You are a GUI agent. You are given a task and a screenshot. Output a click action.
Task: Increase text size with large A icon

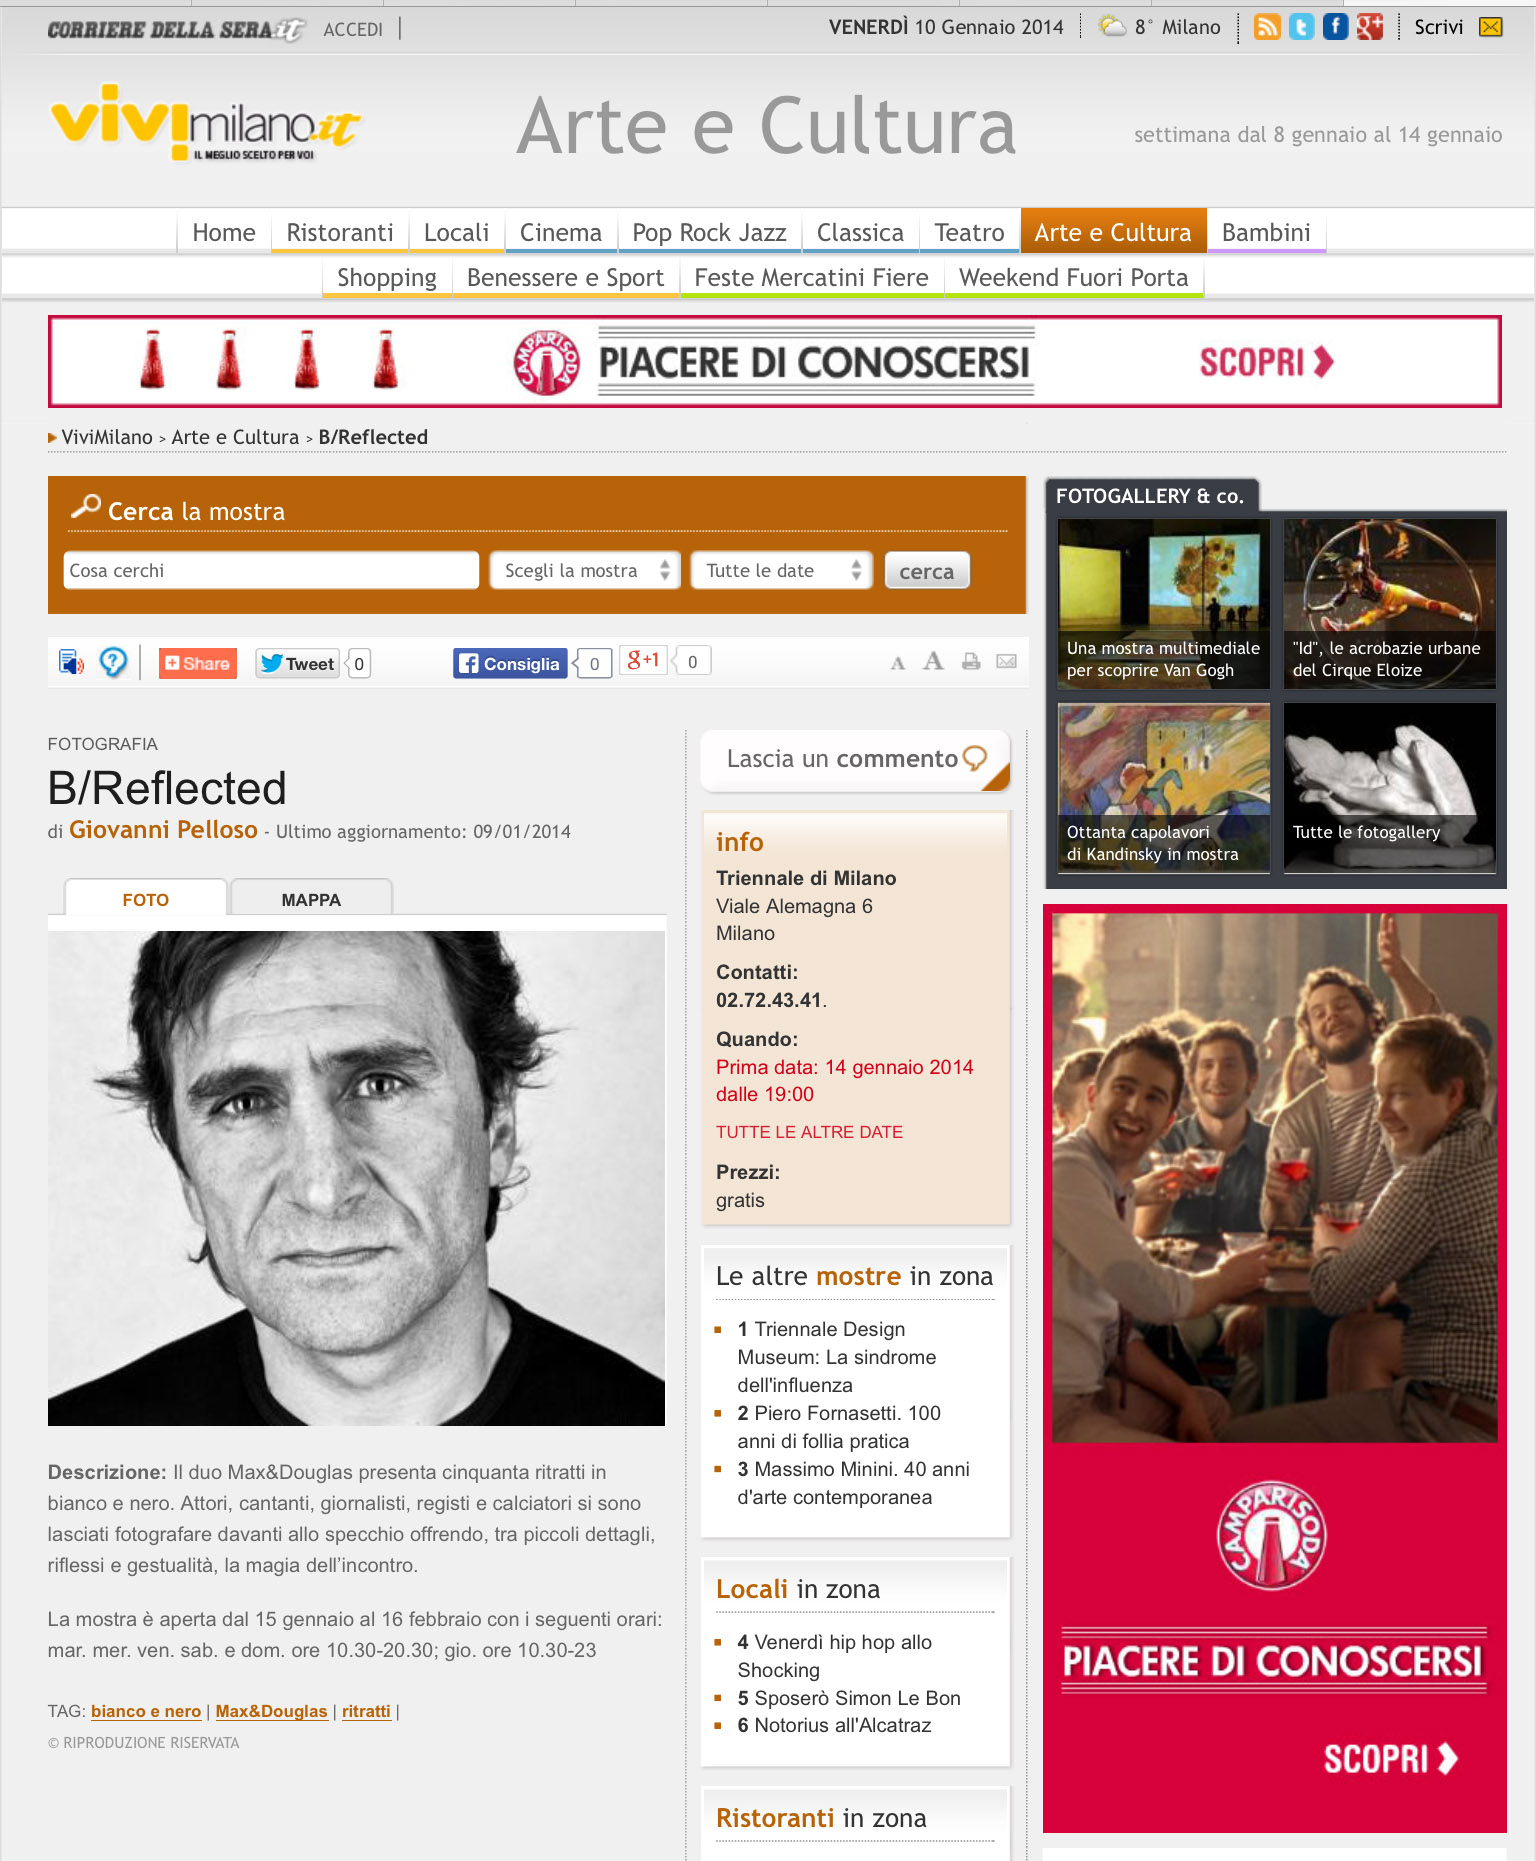coord(933,660)
